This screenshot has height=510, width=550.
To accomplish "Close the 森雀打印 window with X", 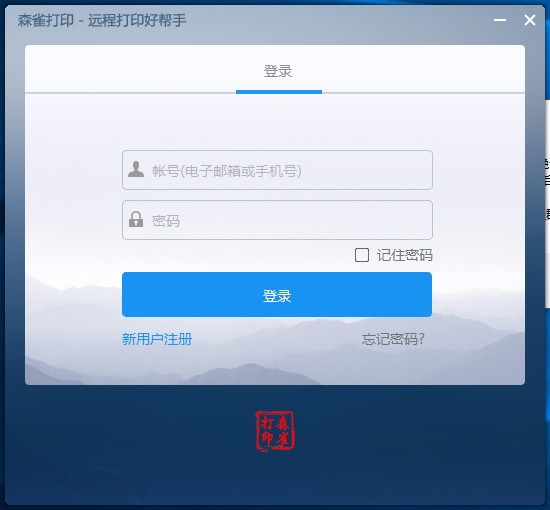I will tap(530, 20).
